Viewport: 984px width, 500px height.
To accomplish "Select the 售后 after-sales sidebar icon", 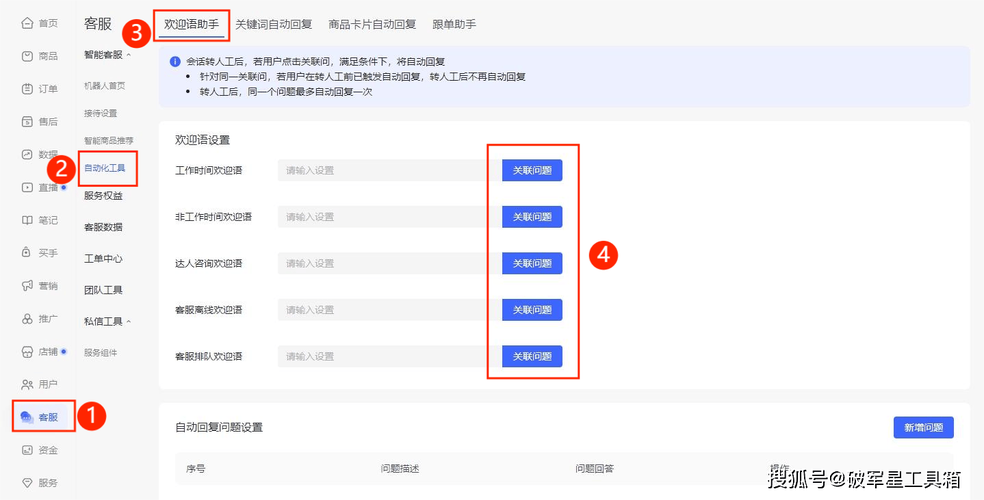I will pyautogui.click(x=27, y=122).
